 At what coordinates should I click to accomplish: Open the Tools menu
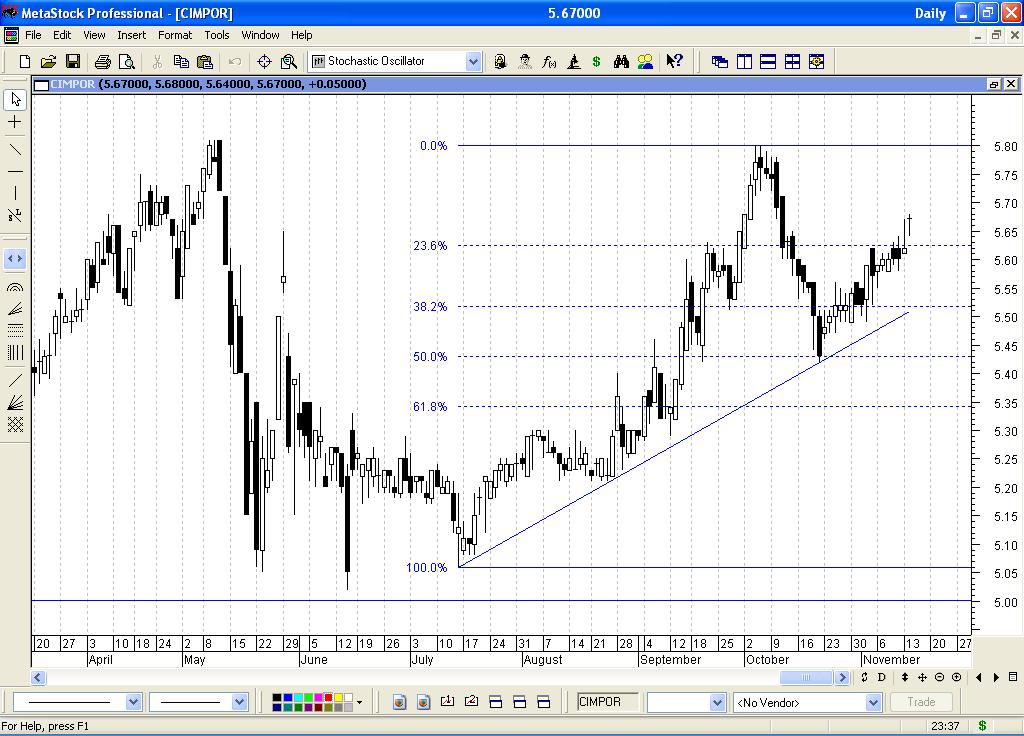point(217,35)
